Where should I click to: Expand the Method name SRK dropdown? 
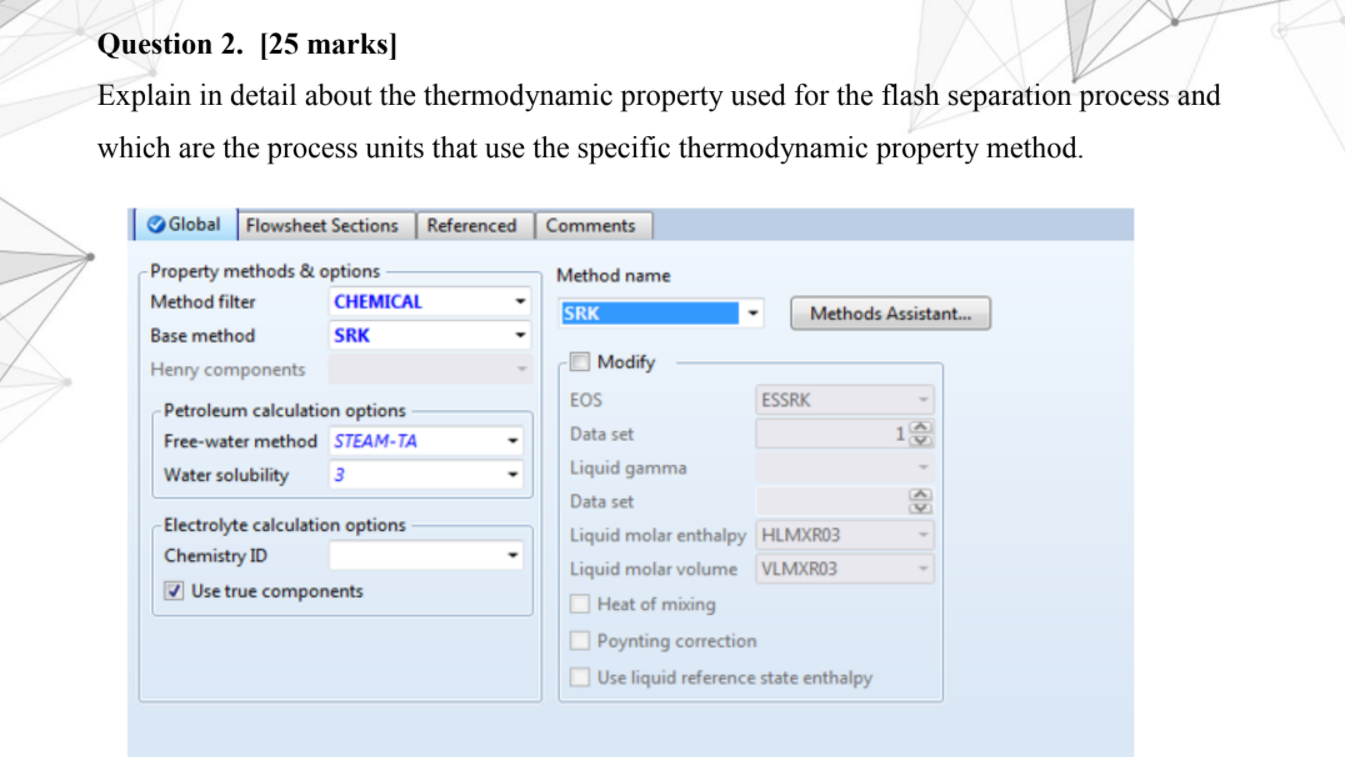(753, 314)
